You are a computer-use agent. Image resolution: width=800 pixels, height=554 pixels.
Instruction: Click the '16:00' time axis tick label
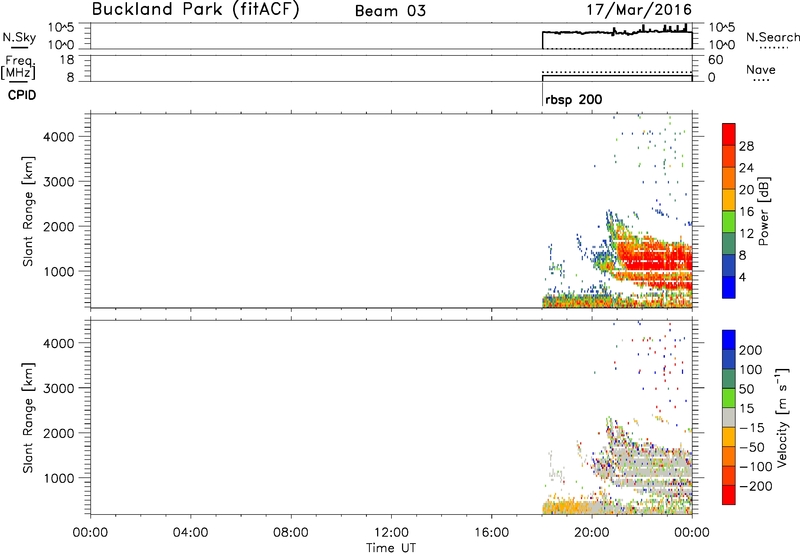click(491, 533)
